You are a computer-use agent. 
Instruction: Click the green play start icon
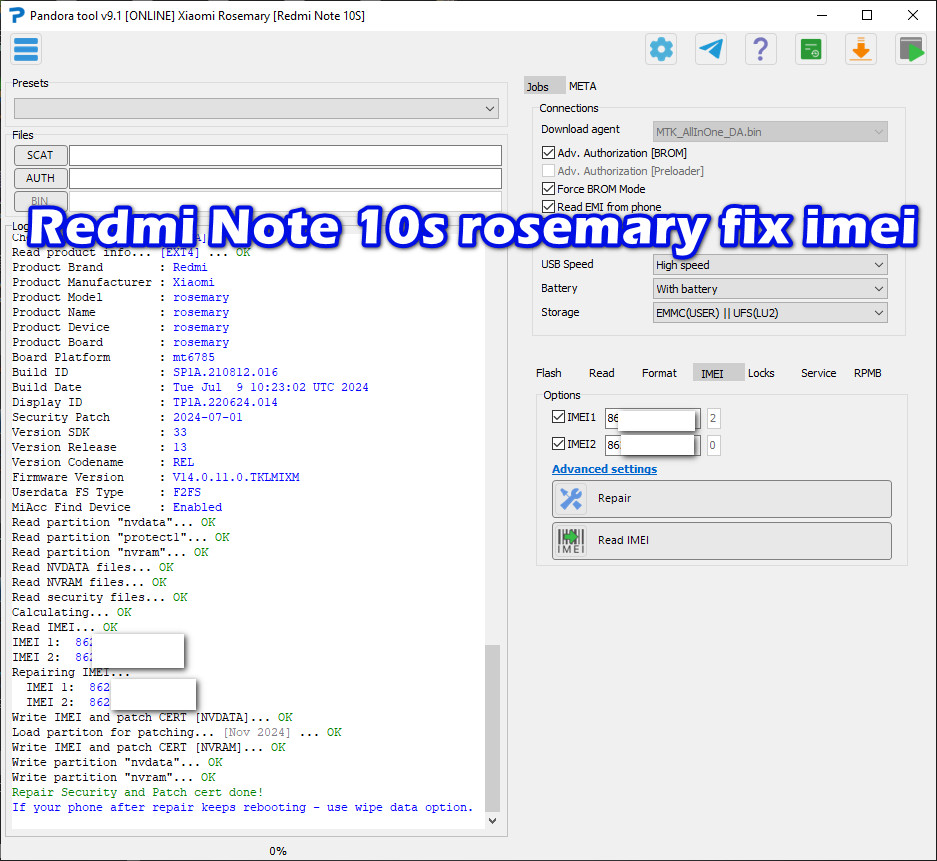(x=911, y=49)
